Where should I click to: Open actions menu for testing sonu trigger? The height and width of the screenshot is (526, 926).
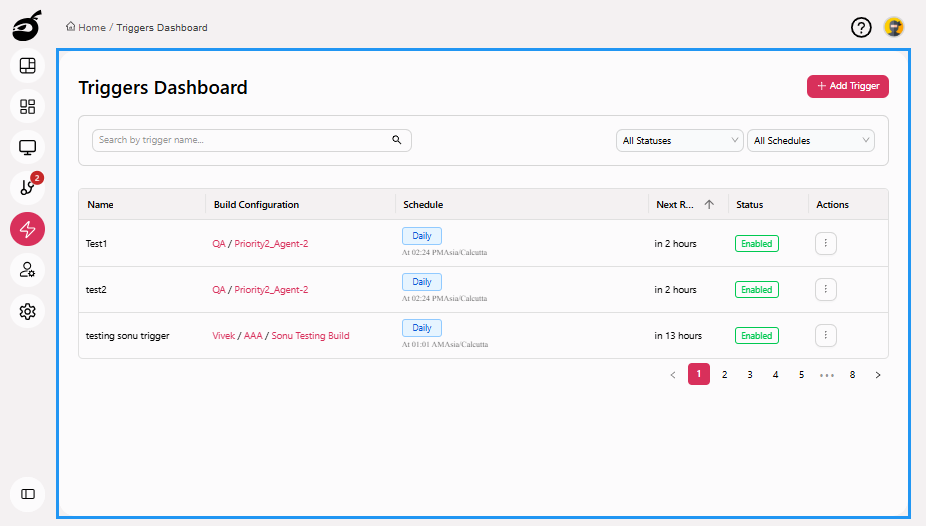825,336
